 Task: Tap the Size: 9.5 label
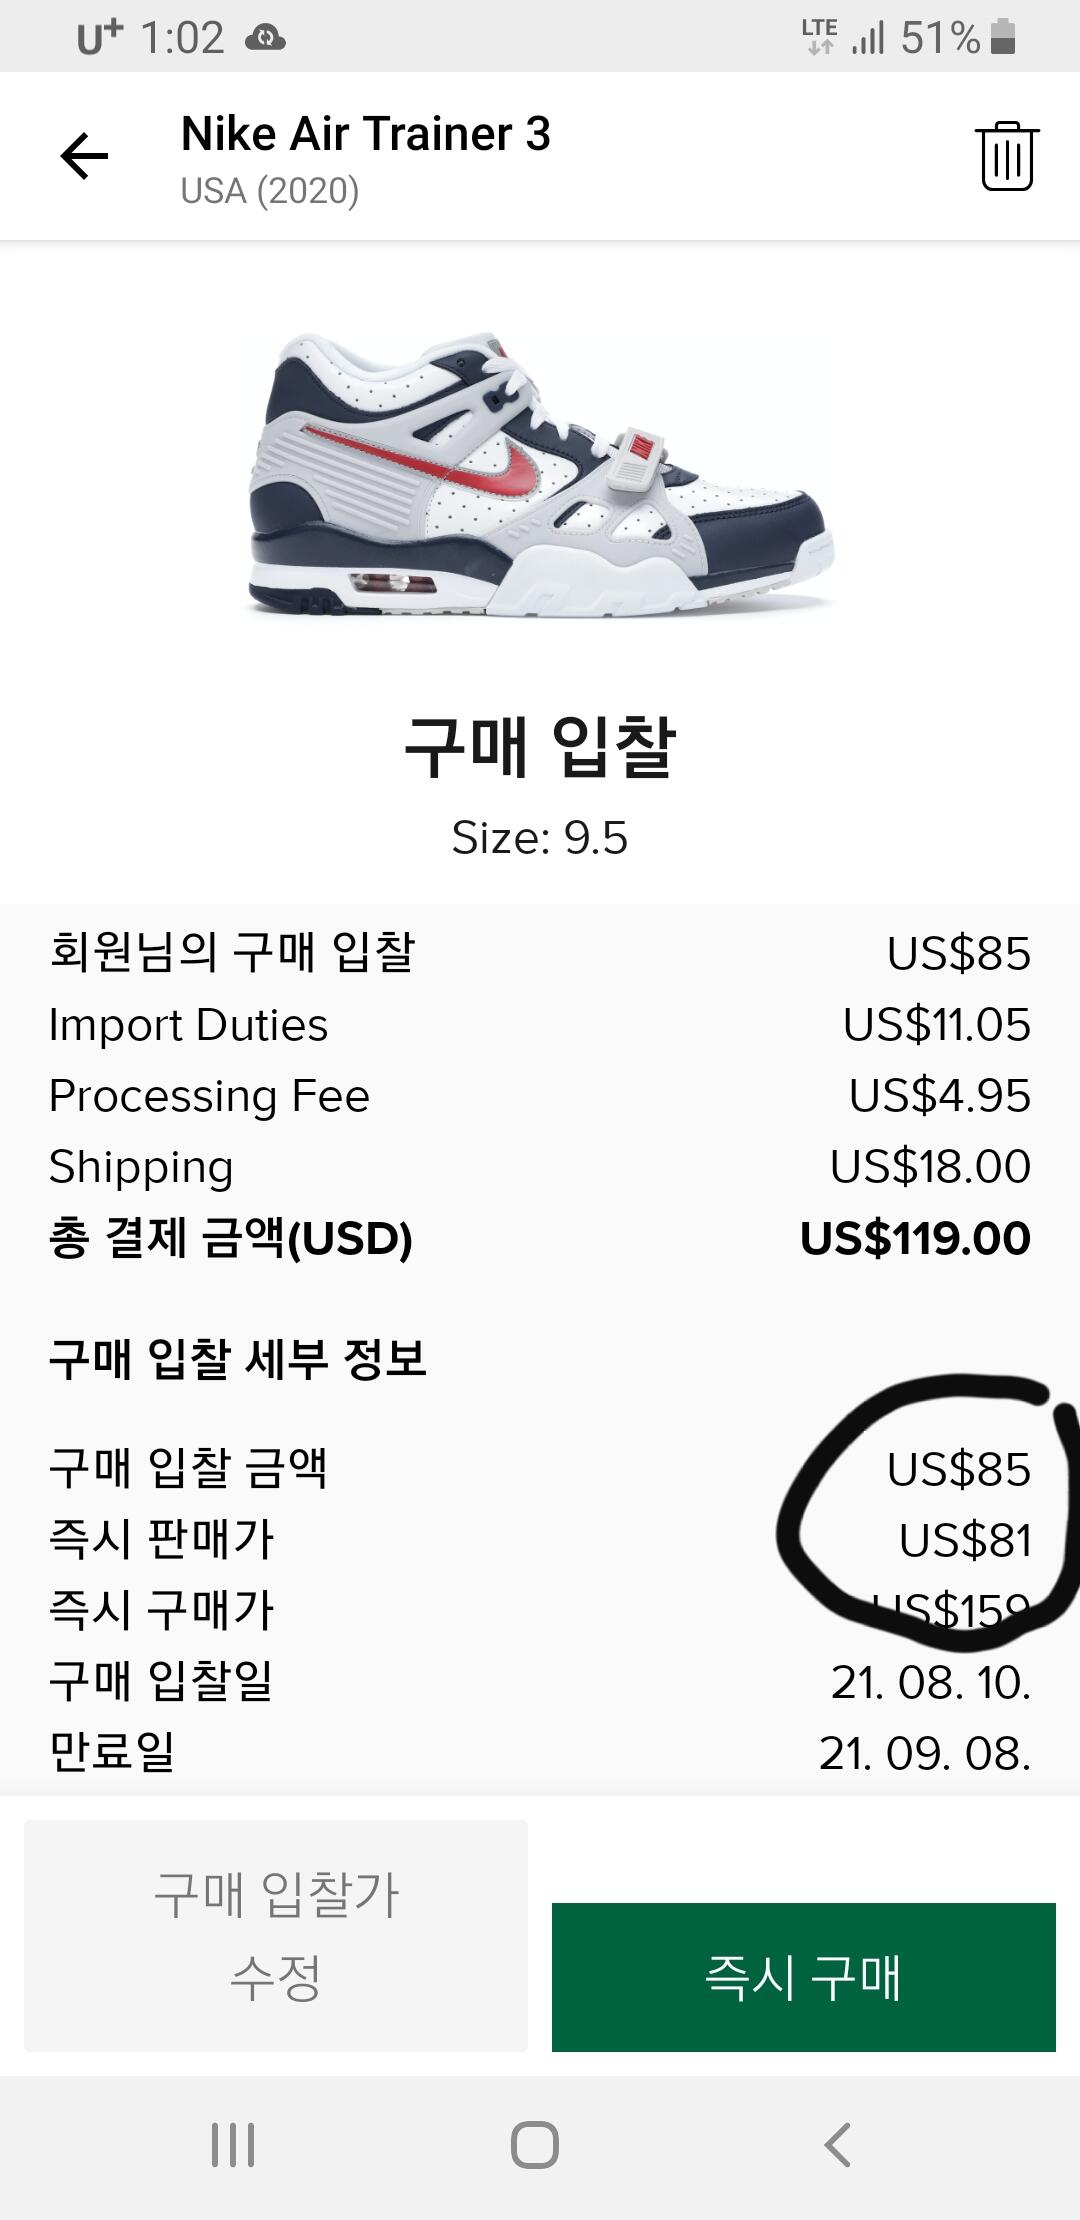click(540, 838)
